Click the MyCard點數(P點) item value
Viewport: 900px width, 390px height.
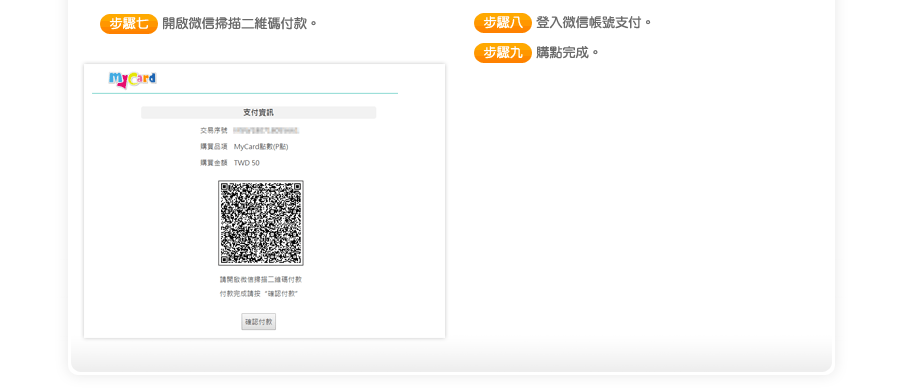(x=261, y=147)
